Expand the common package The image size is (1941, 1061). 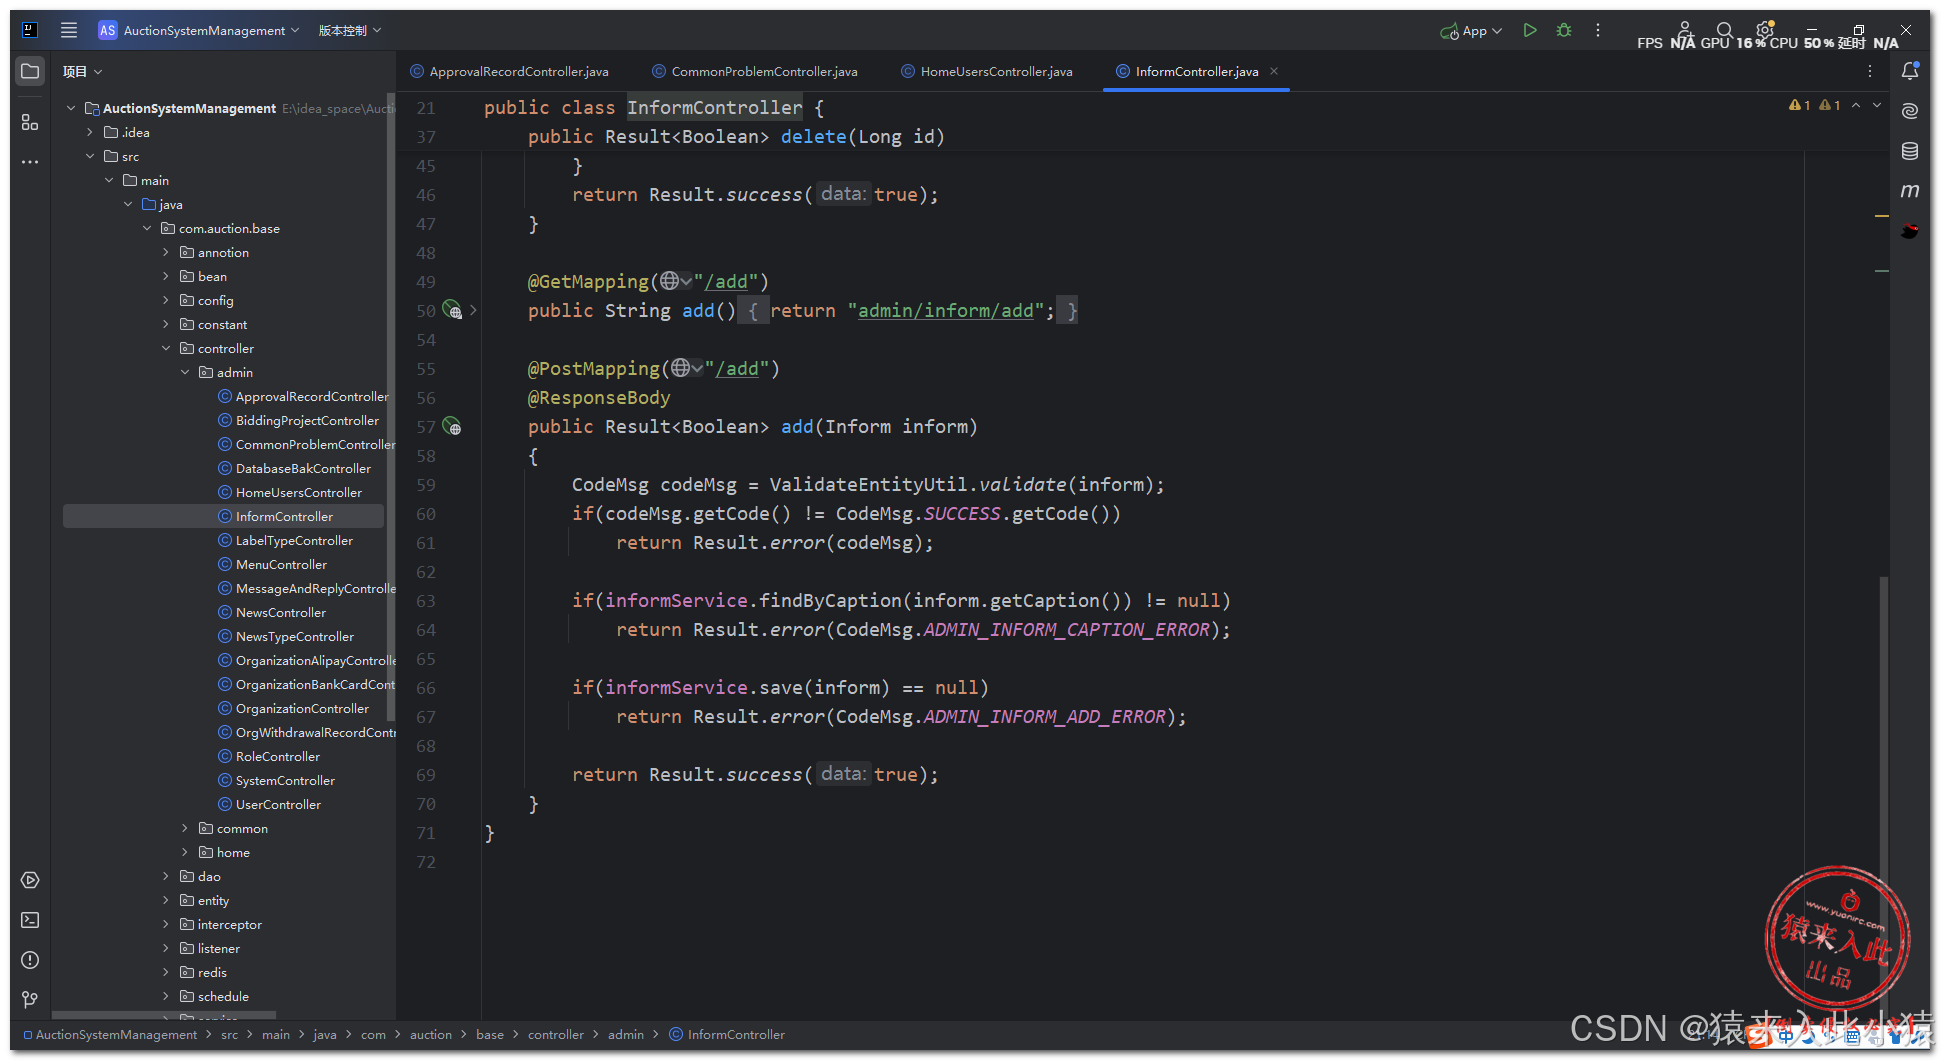[x=185, y=828]
